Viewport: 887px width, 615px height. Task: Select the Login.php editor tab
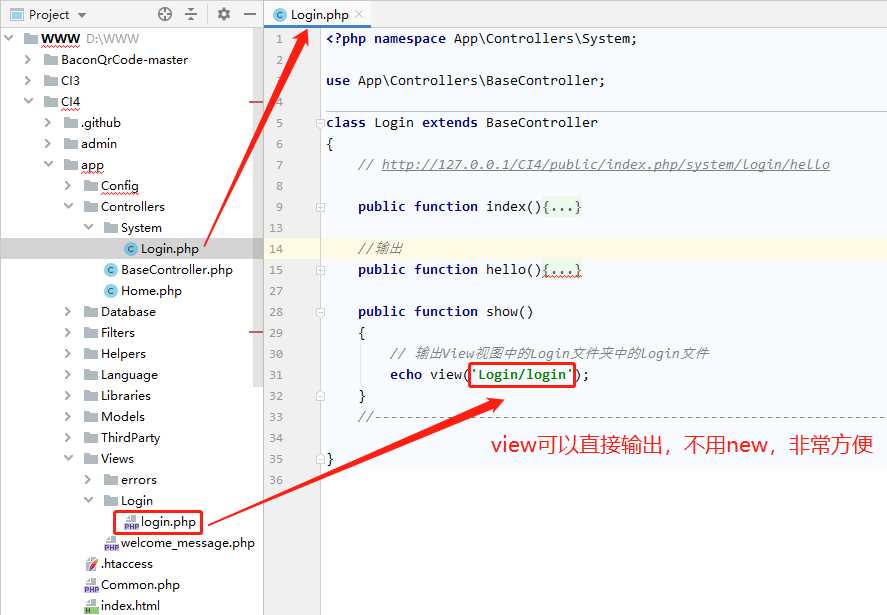click(x=317, y=14)
